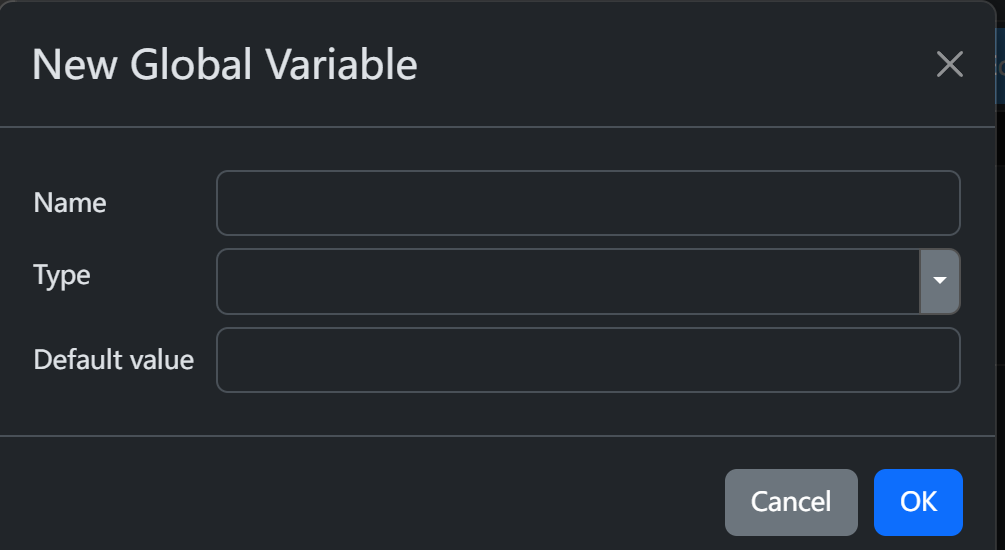Click the Default value input field
Screen dimensions: 1005x550
tap(588, 360)
